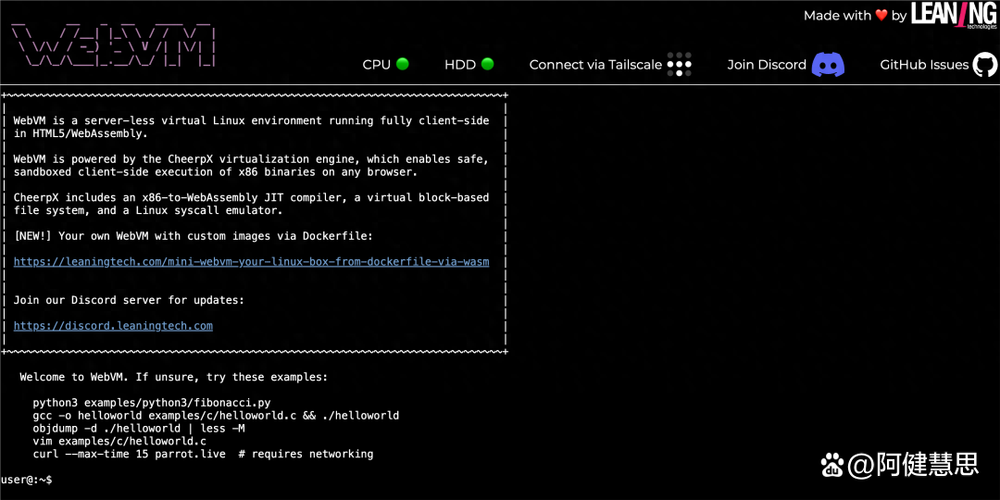Click the GitHub octocat icon
1000x500 pixels.
[x=985, y=64]
